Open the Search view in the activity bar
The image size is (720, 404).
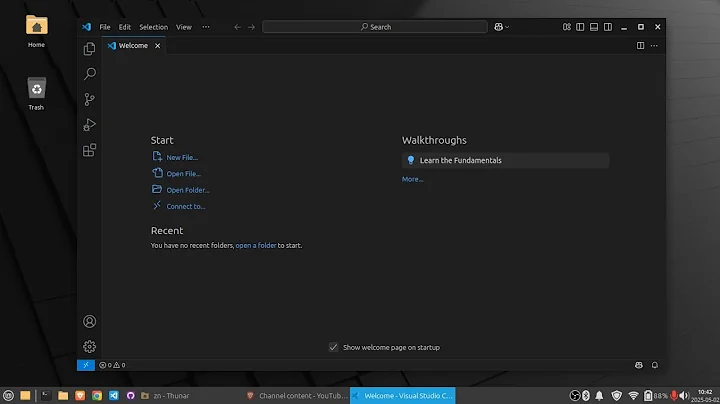pos(90,74)
